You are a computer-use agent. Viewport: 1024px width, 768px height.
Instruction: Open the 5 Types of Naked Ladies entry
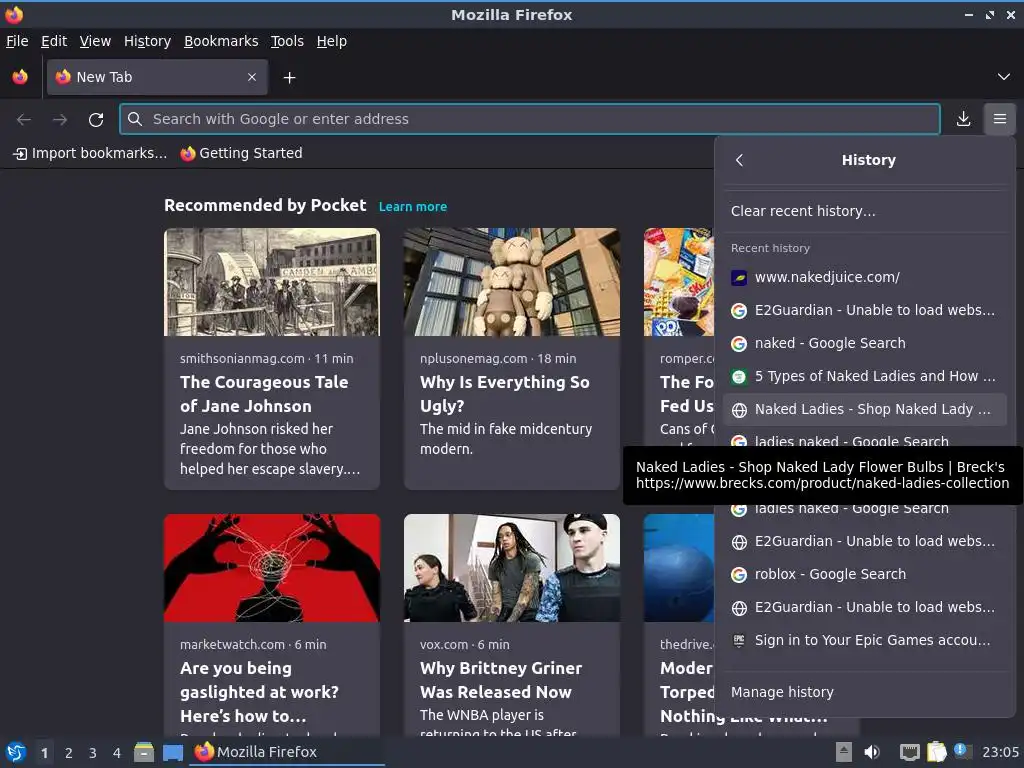pyautogui.click(x=865, y=376)
